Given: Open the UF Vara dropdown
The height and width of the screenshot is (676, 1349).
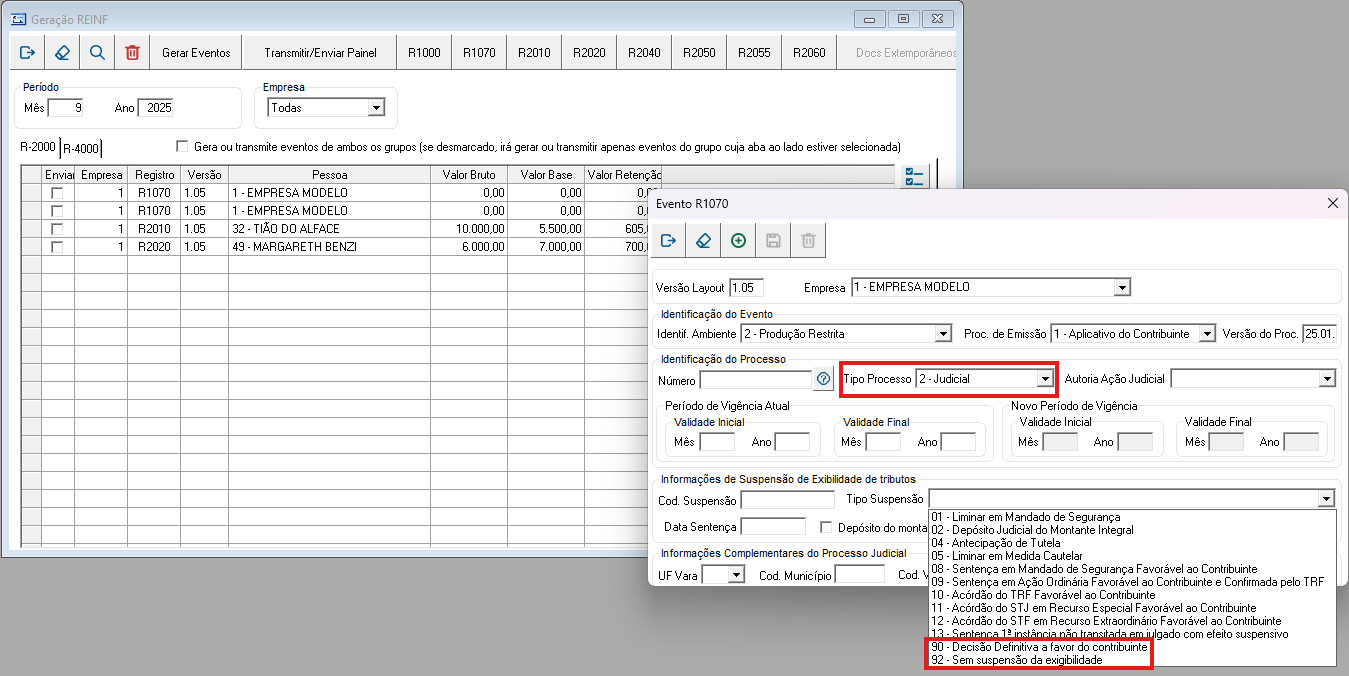Looking at the screenshot, I should (736, 575).
